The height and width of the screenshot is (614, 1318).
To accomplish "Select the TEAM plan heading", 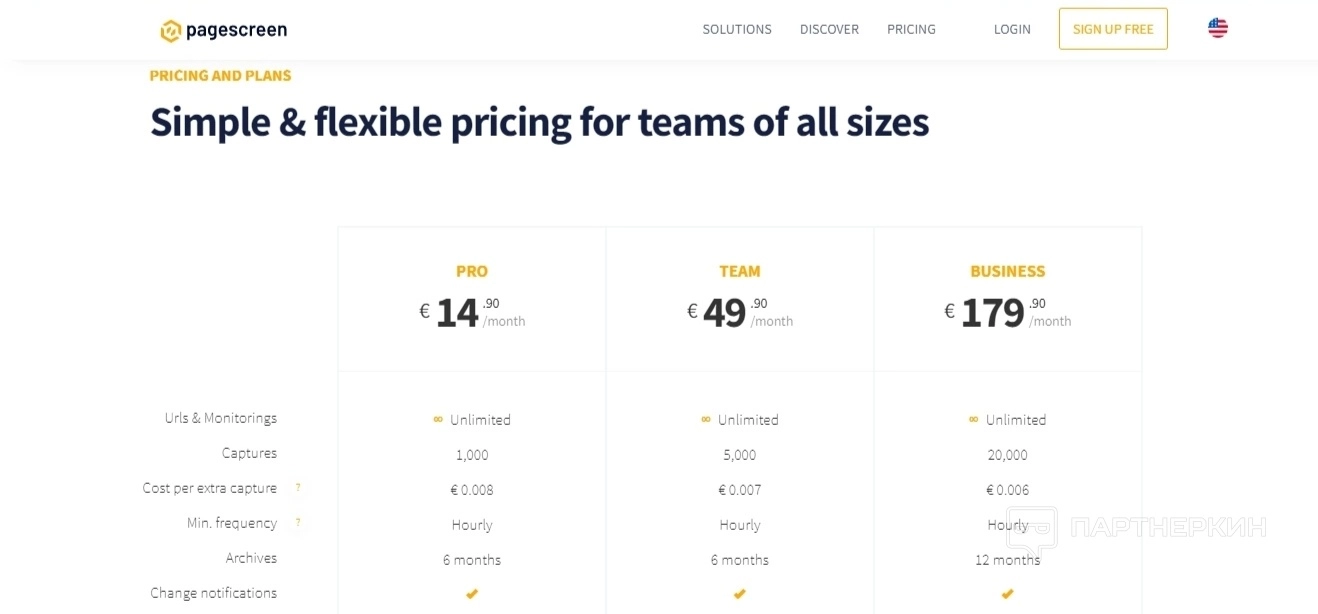I will [x=740, y=271].
